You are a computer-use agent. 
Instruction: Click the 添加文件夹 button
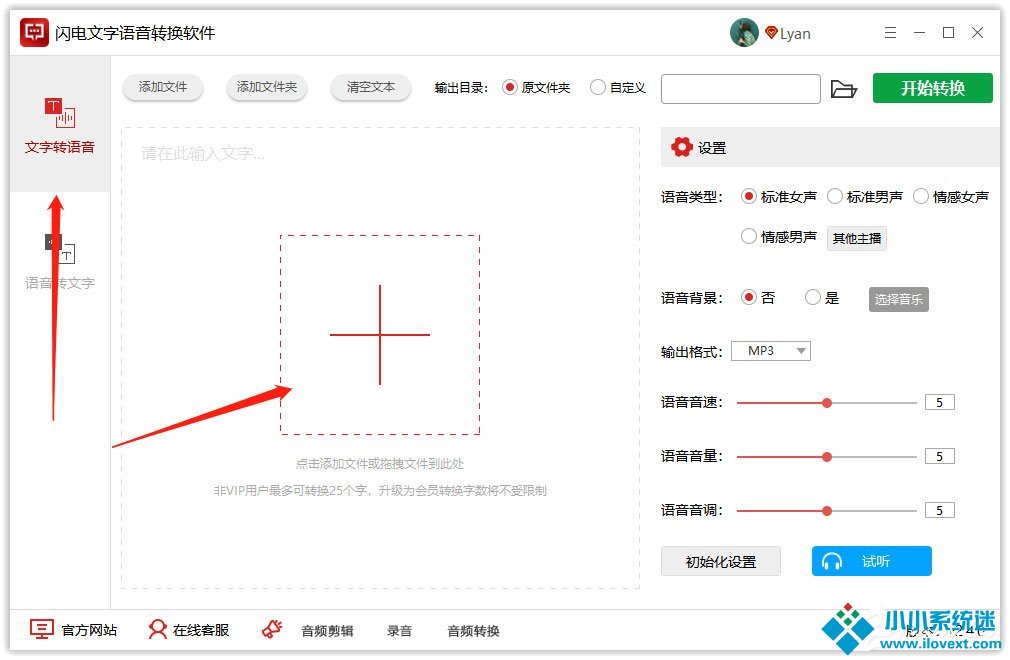(267, 88)
